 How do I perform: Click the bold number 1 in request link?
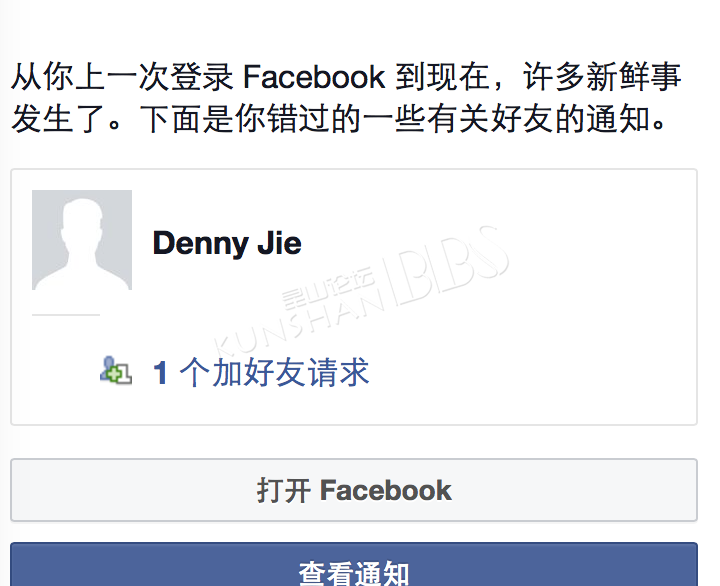tap(160, 372)
